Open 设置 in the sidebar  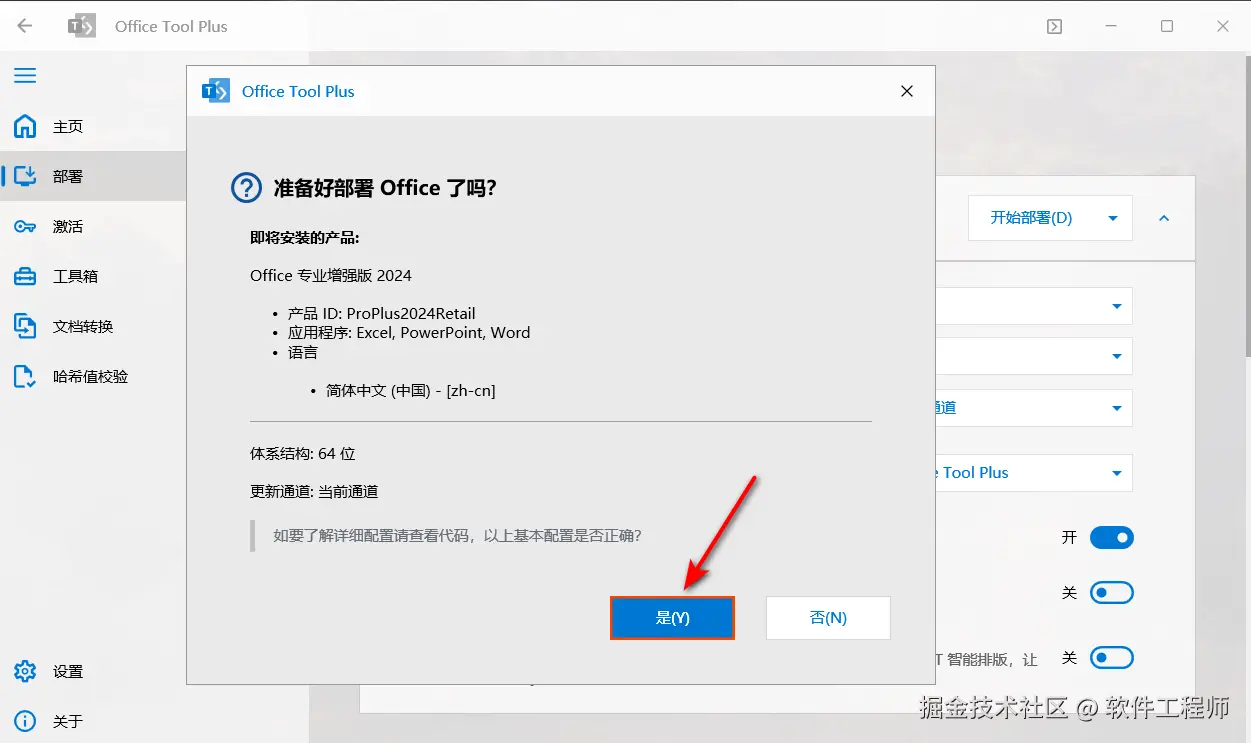click(x=93, y=671)
